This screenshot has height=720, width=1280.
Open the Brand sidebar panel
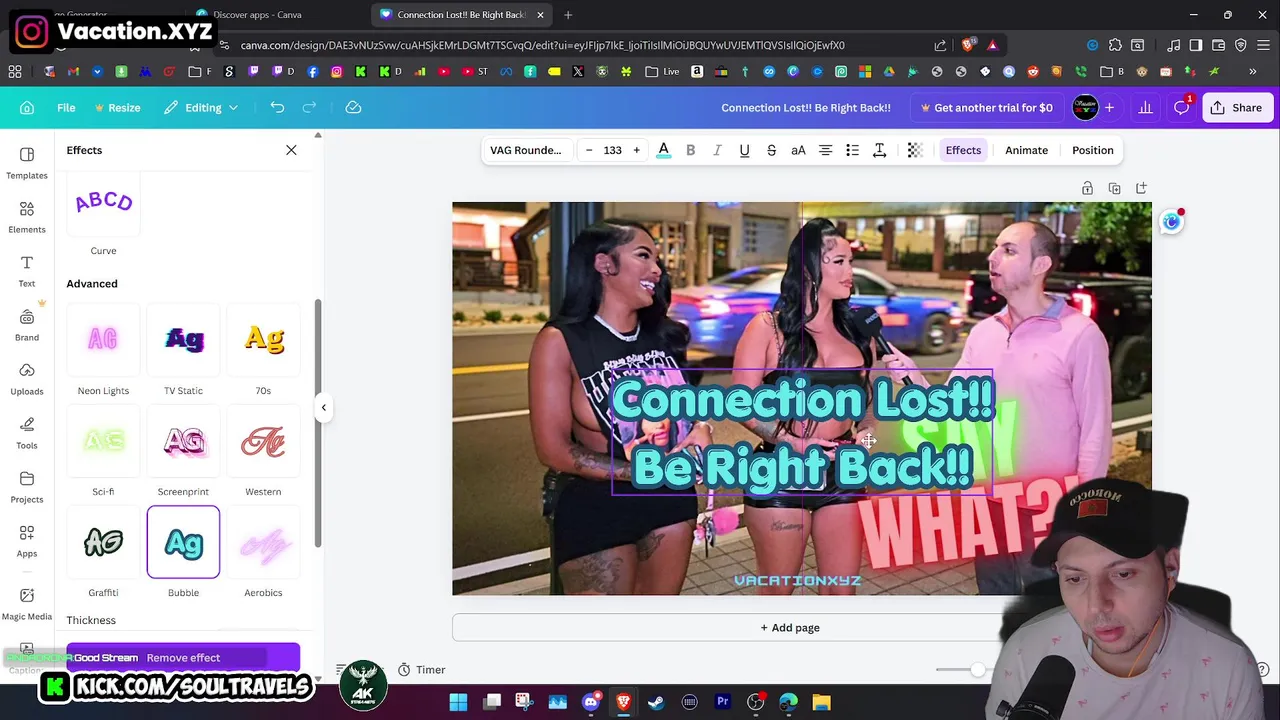click(x=27, y=324)
